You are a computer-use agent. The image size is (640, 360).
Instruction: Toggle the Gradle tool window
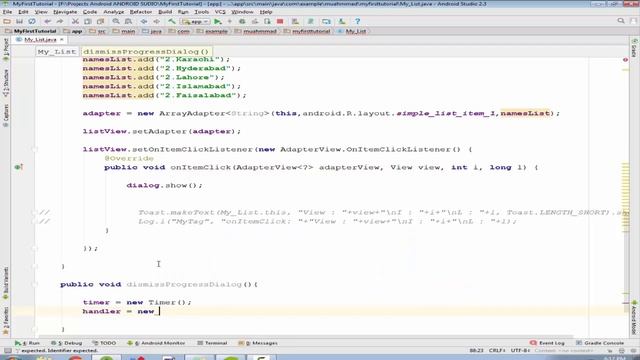634,48
